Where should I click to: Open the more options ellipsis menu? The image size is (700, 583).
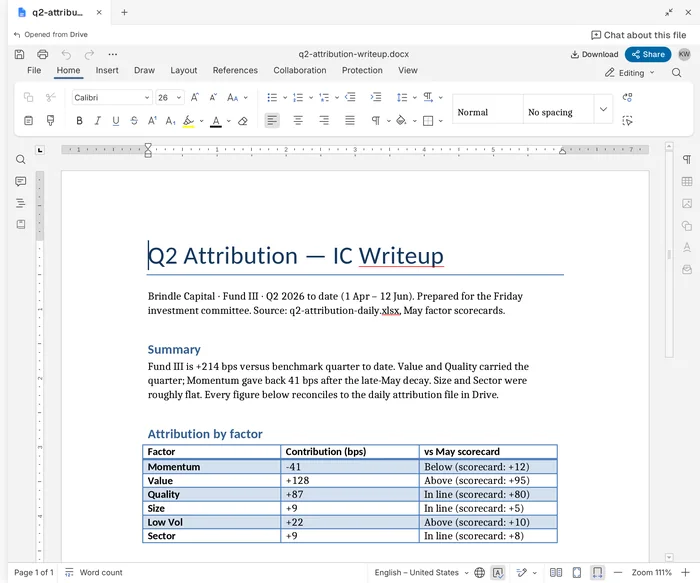pyautogui.click(x=112, y=54)
